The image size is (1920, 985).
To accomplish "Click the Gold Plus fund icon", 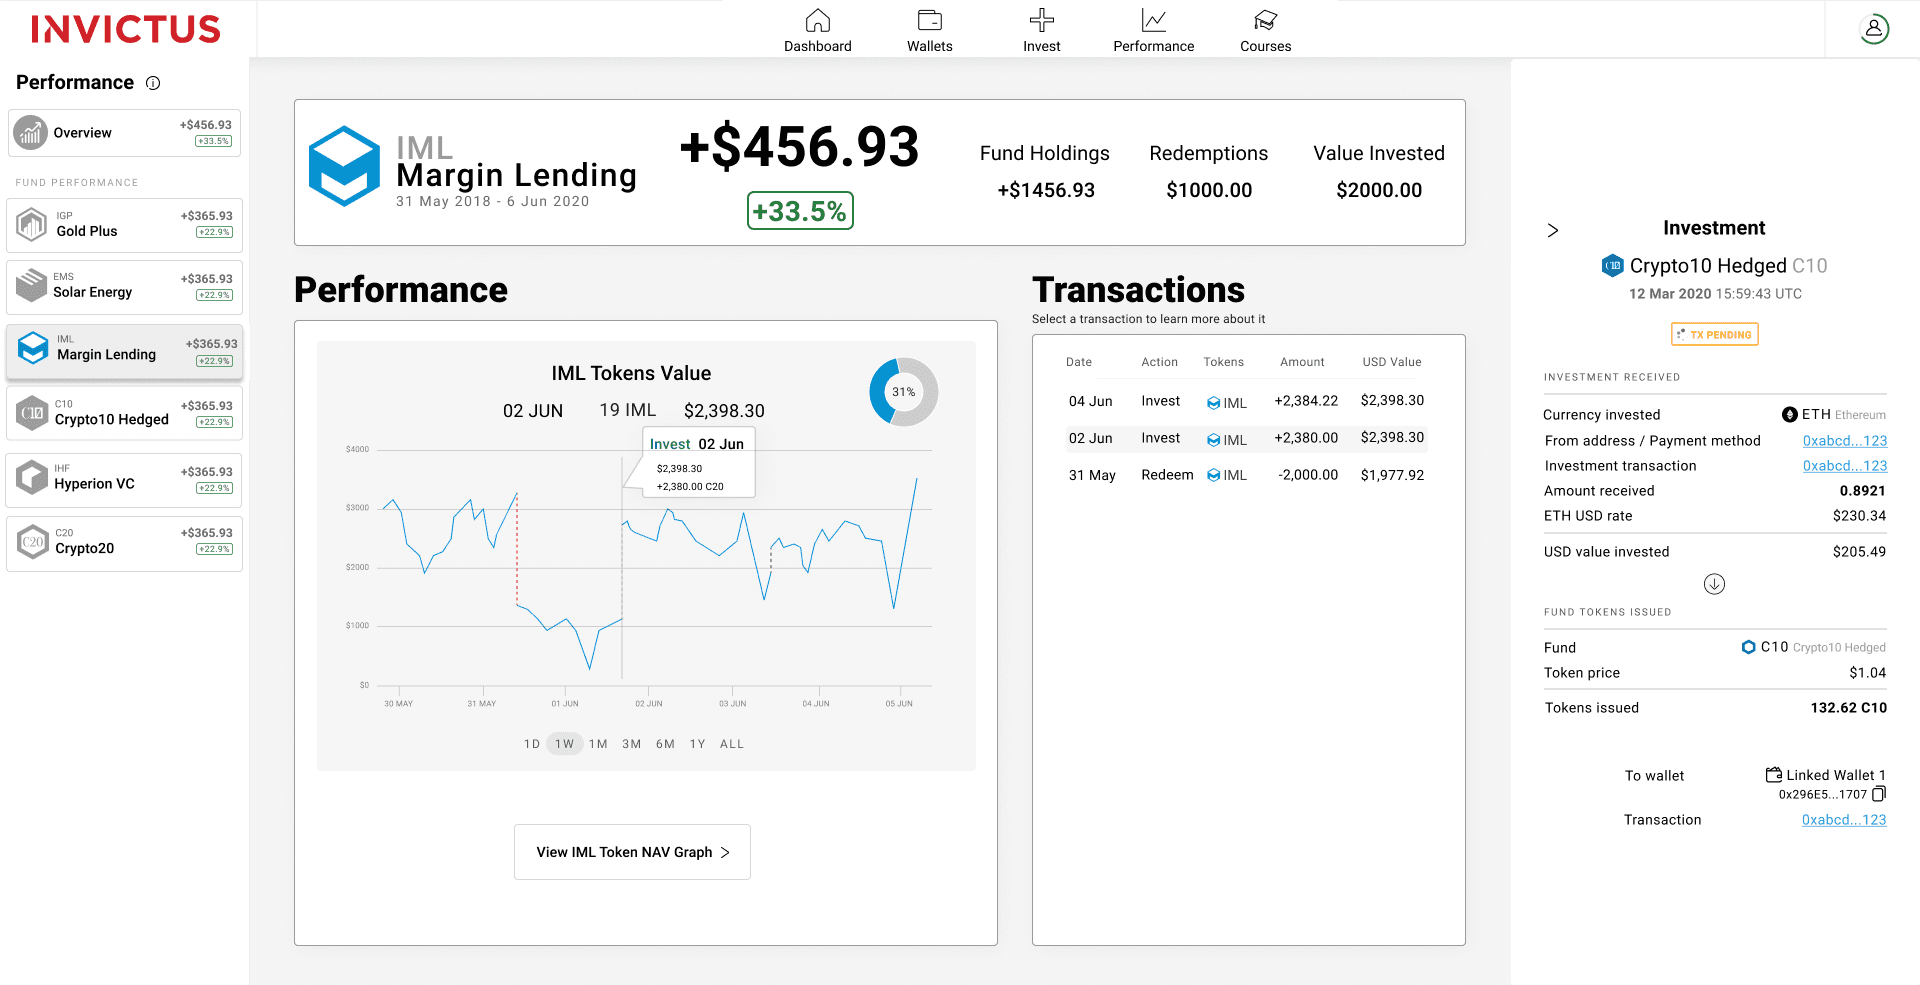I will 31,224.
